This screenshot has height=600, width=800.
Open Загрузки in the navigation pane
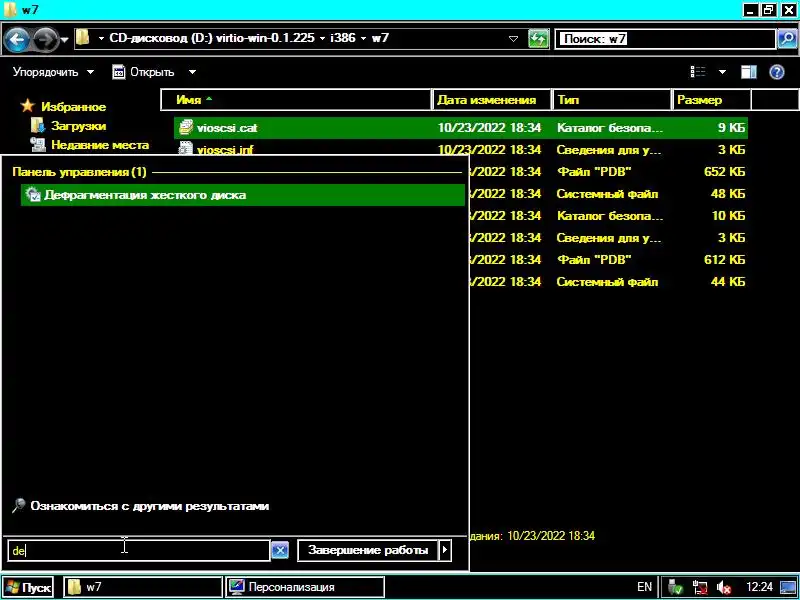tap(78, 126)
